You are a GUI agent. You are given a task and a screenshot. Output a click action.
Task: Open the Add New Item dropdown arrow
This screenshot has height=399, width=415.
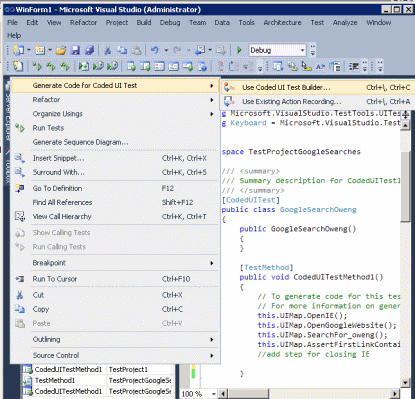pos(50,50)
